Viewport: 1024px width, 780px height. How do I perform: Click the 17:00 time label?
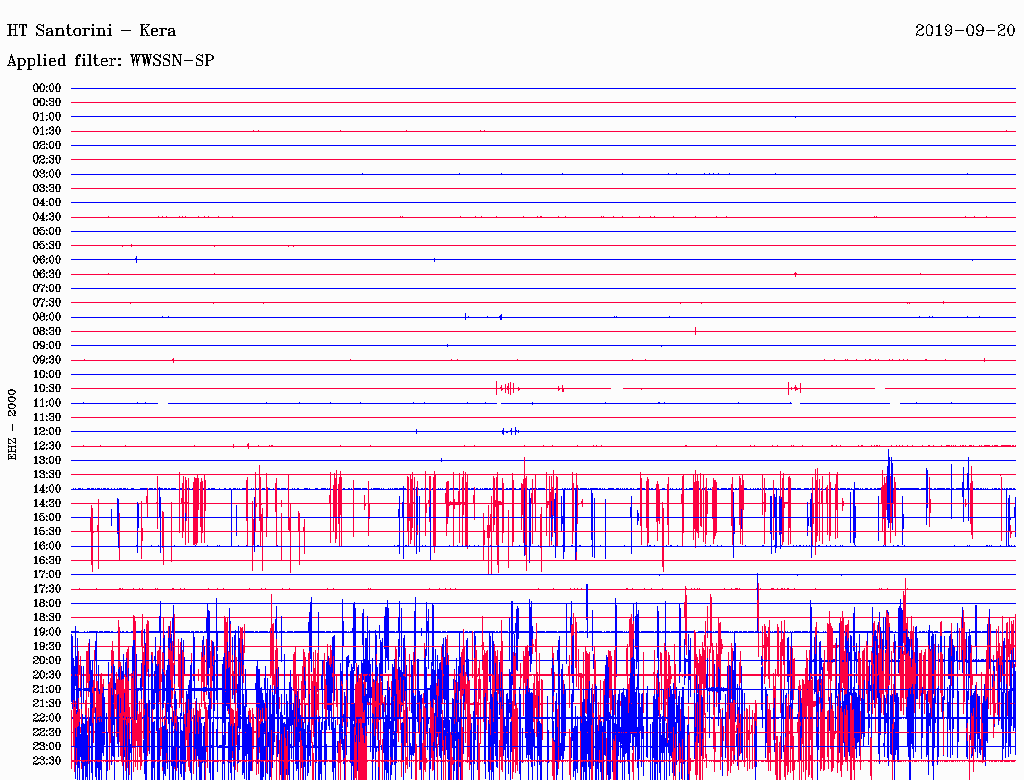click(x=47, y=574)
